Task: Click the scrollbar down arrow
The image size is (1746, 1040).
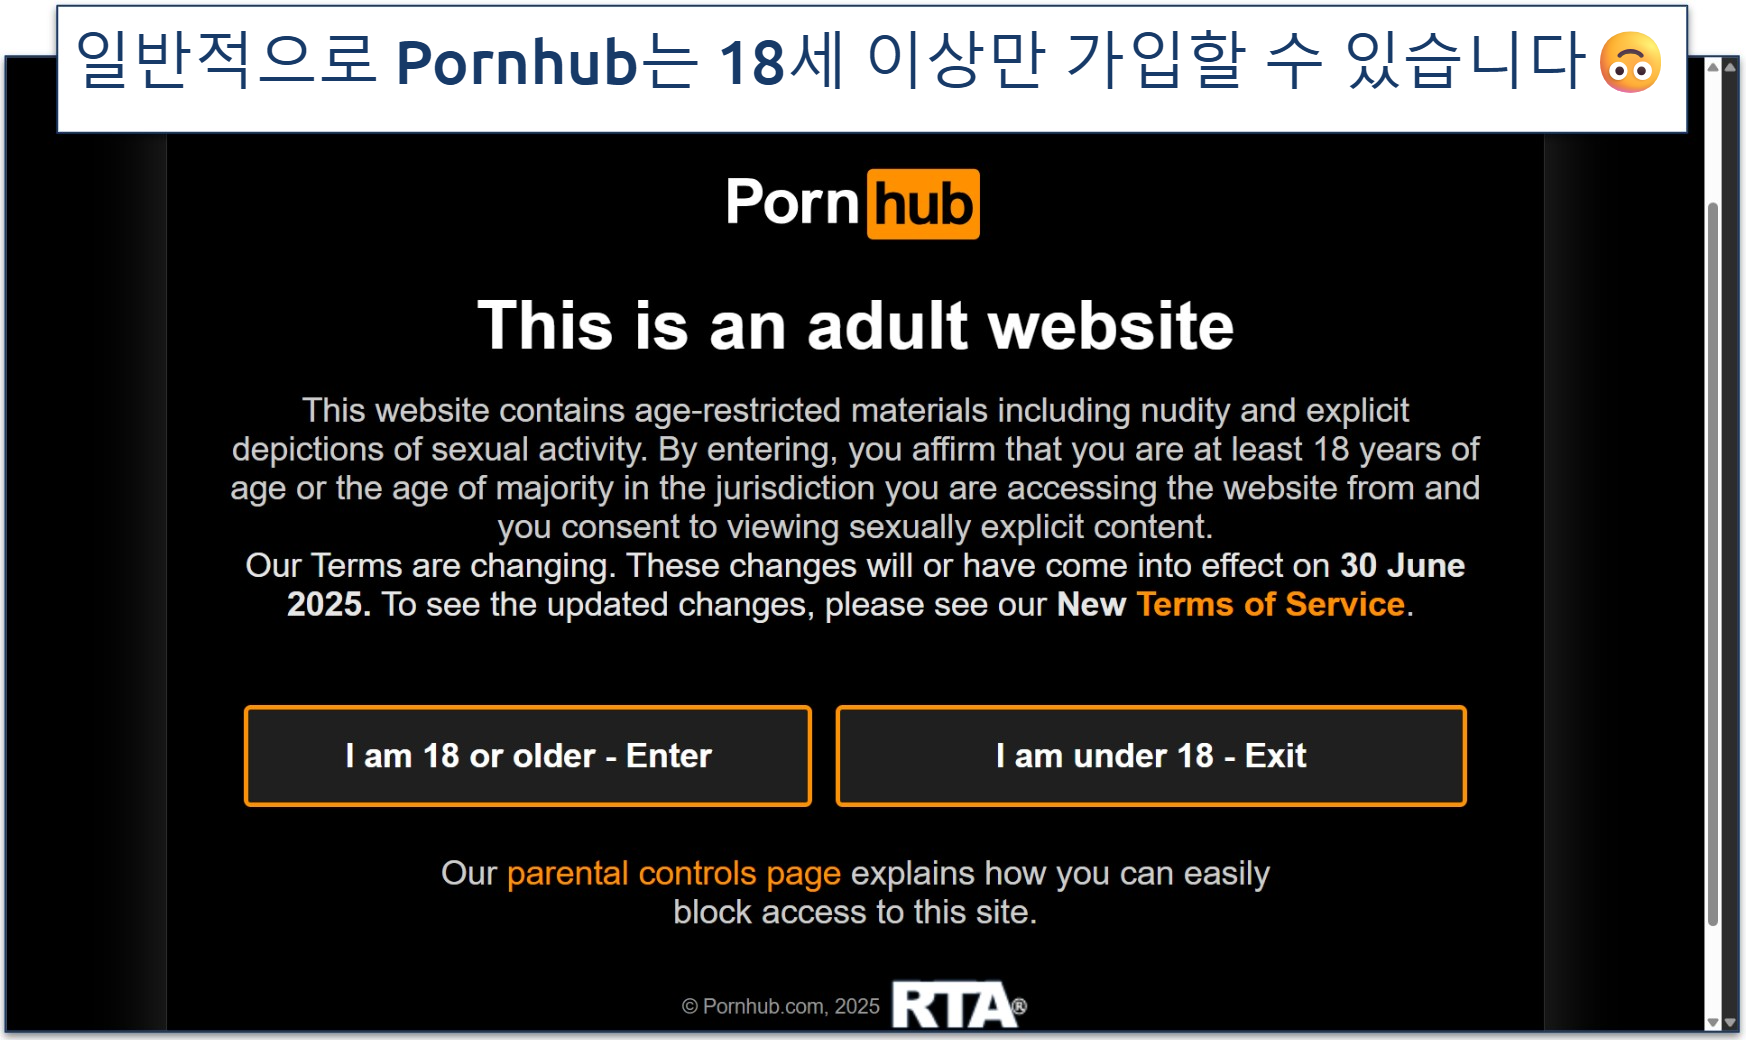Action: pos(1713,1022)
